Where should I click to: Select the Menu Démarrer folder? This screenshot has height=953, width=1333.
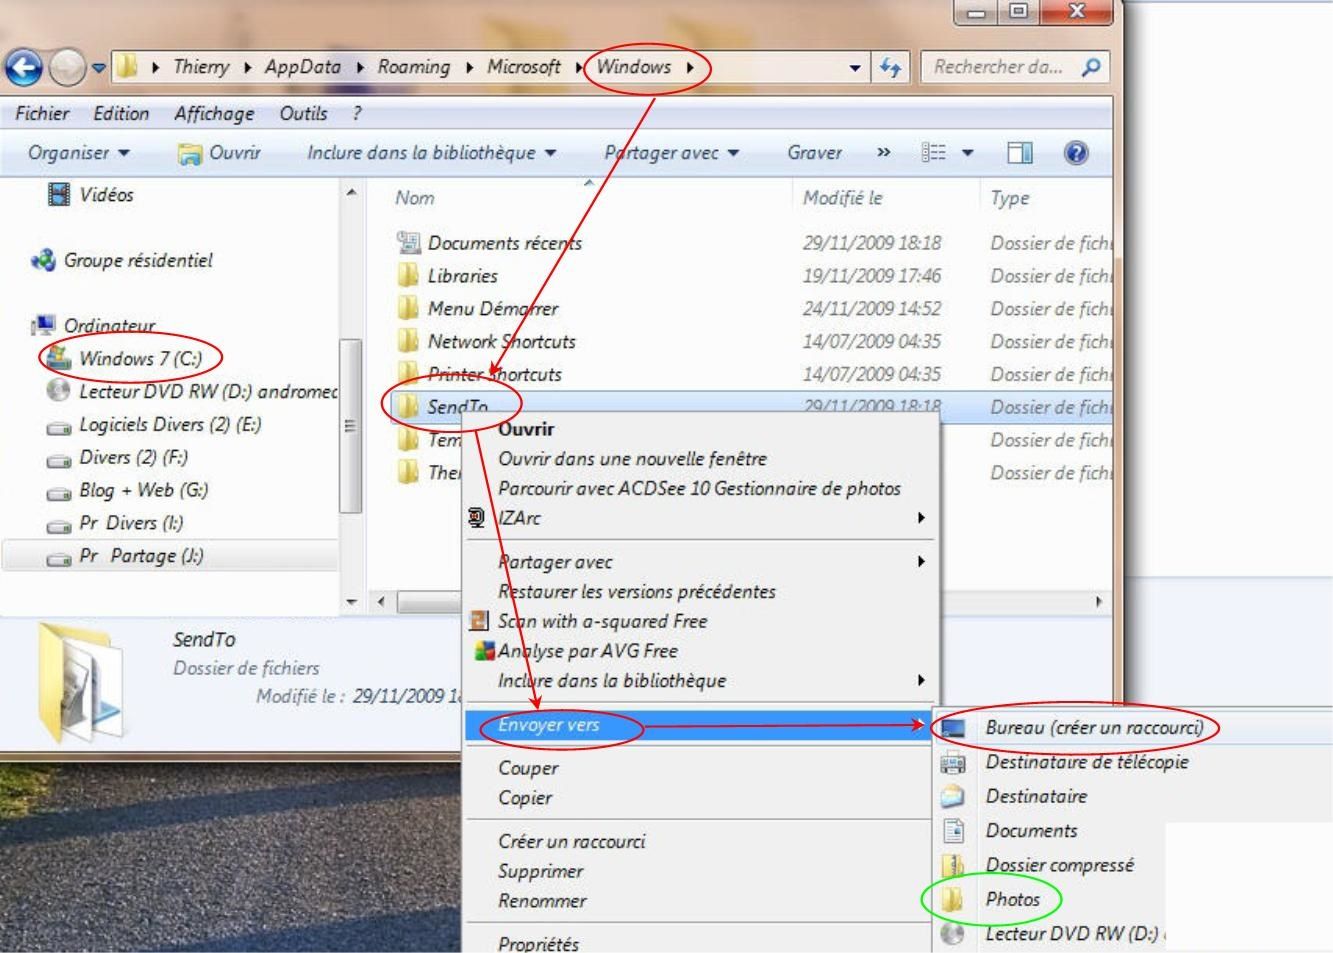pyautogui.click(x=477, y=308)
